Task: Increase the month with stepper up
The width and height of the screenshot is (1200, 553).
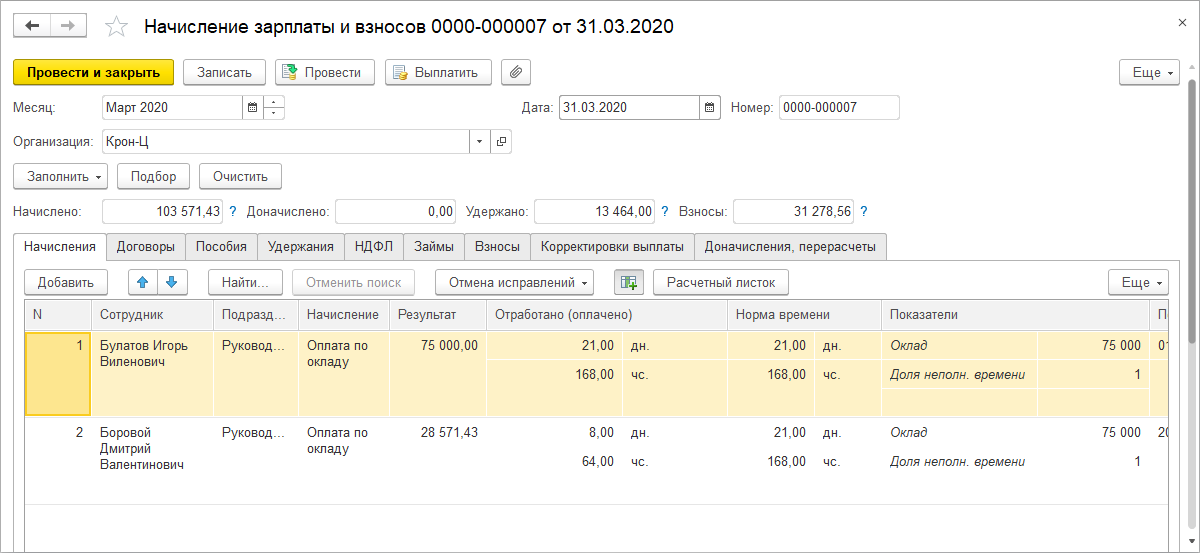Action: 274,101
